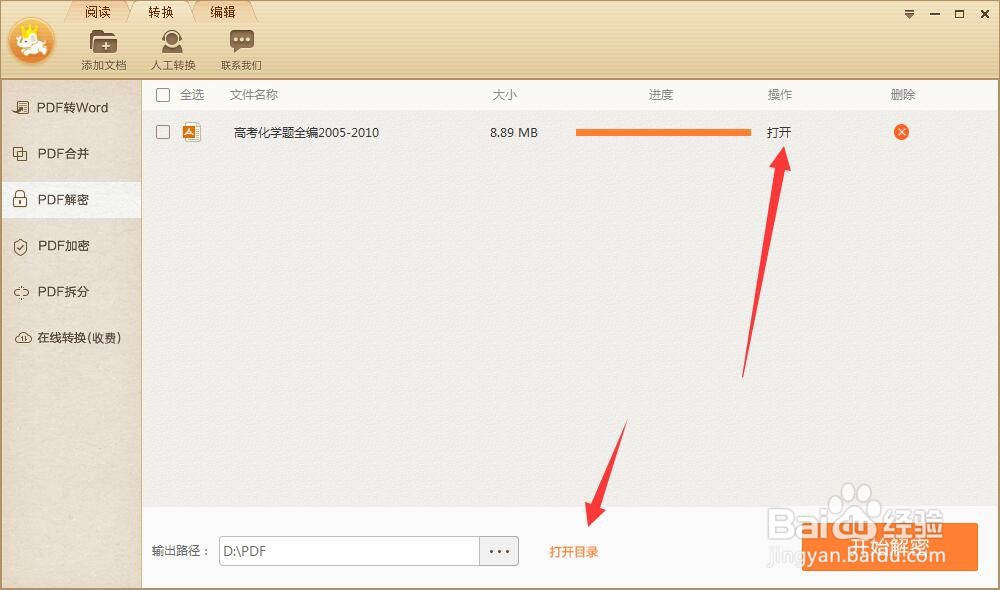The width and height of the screenshot is (1000, 590).
Task: Check the 全选 select-all checkbox
Action: coord(163,94)
